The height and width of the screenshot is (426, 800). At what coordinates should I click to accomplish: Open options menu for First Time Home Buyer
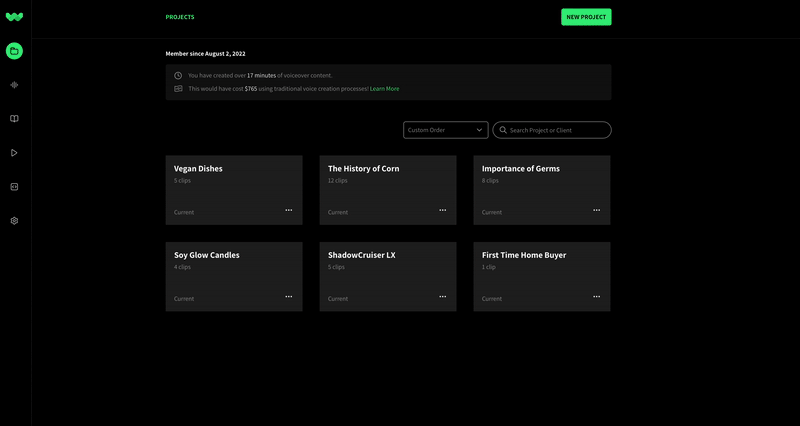pos(596,296)
